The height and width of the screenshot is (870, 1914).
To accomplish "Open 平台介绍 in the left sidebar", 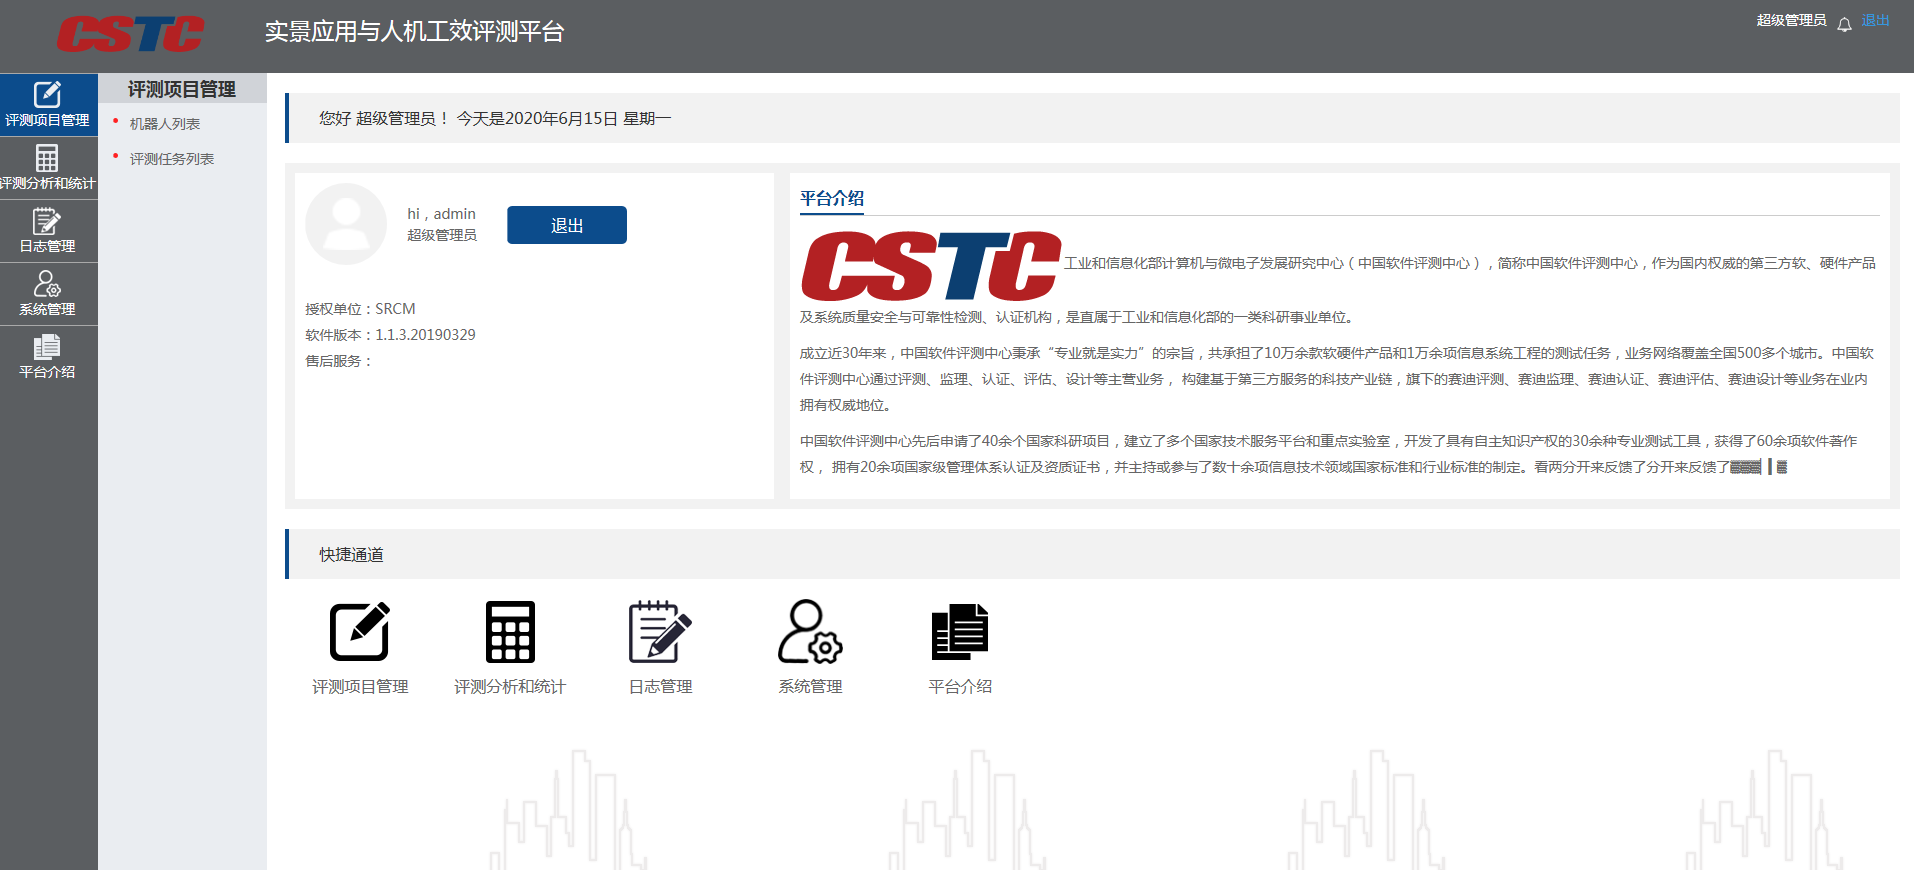I will 48,357.
